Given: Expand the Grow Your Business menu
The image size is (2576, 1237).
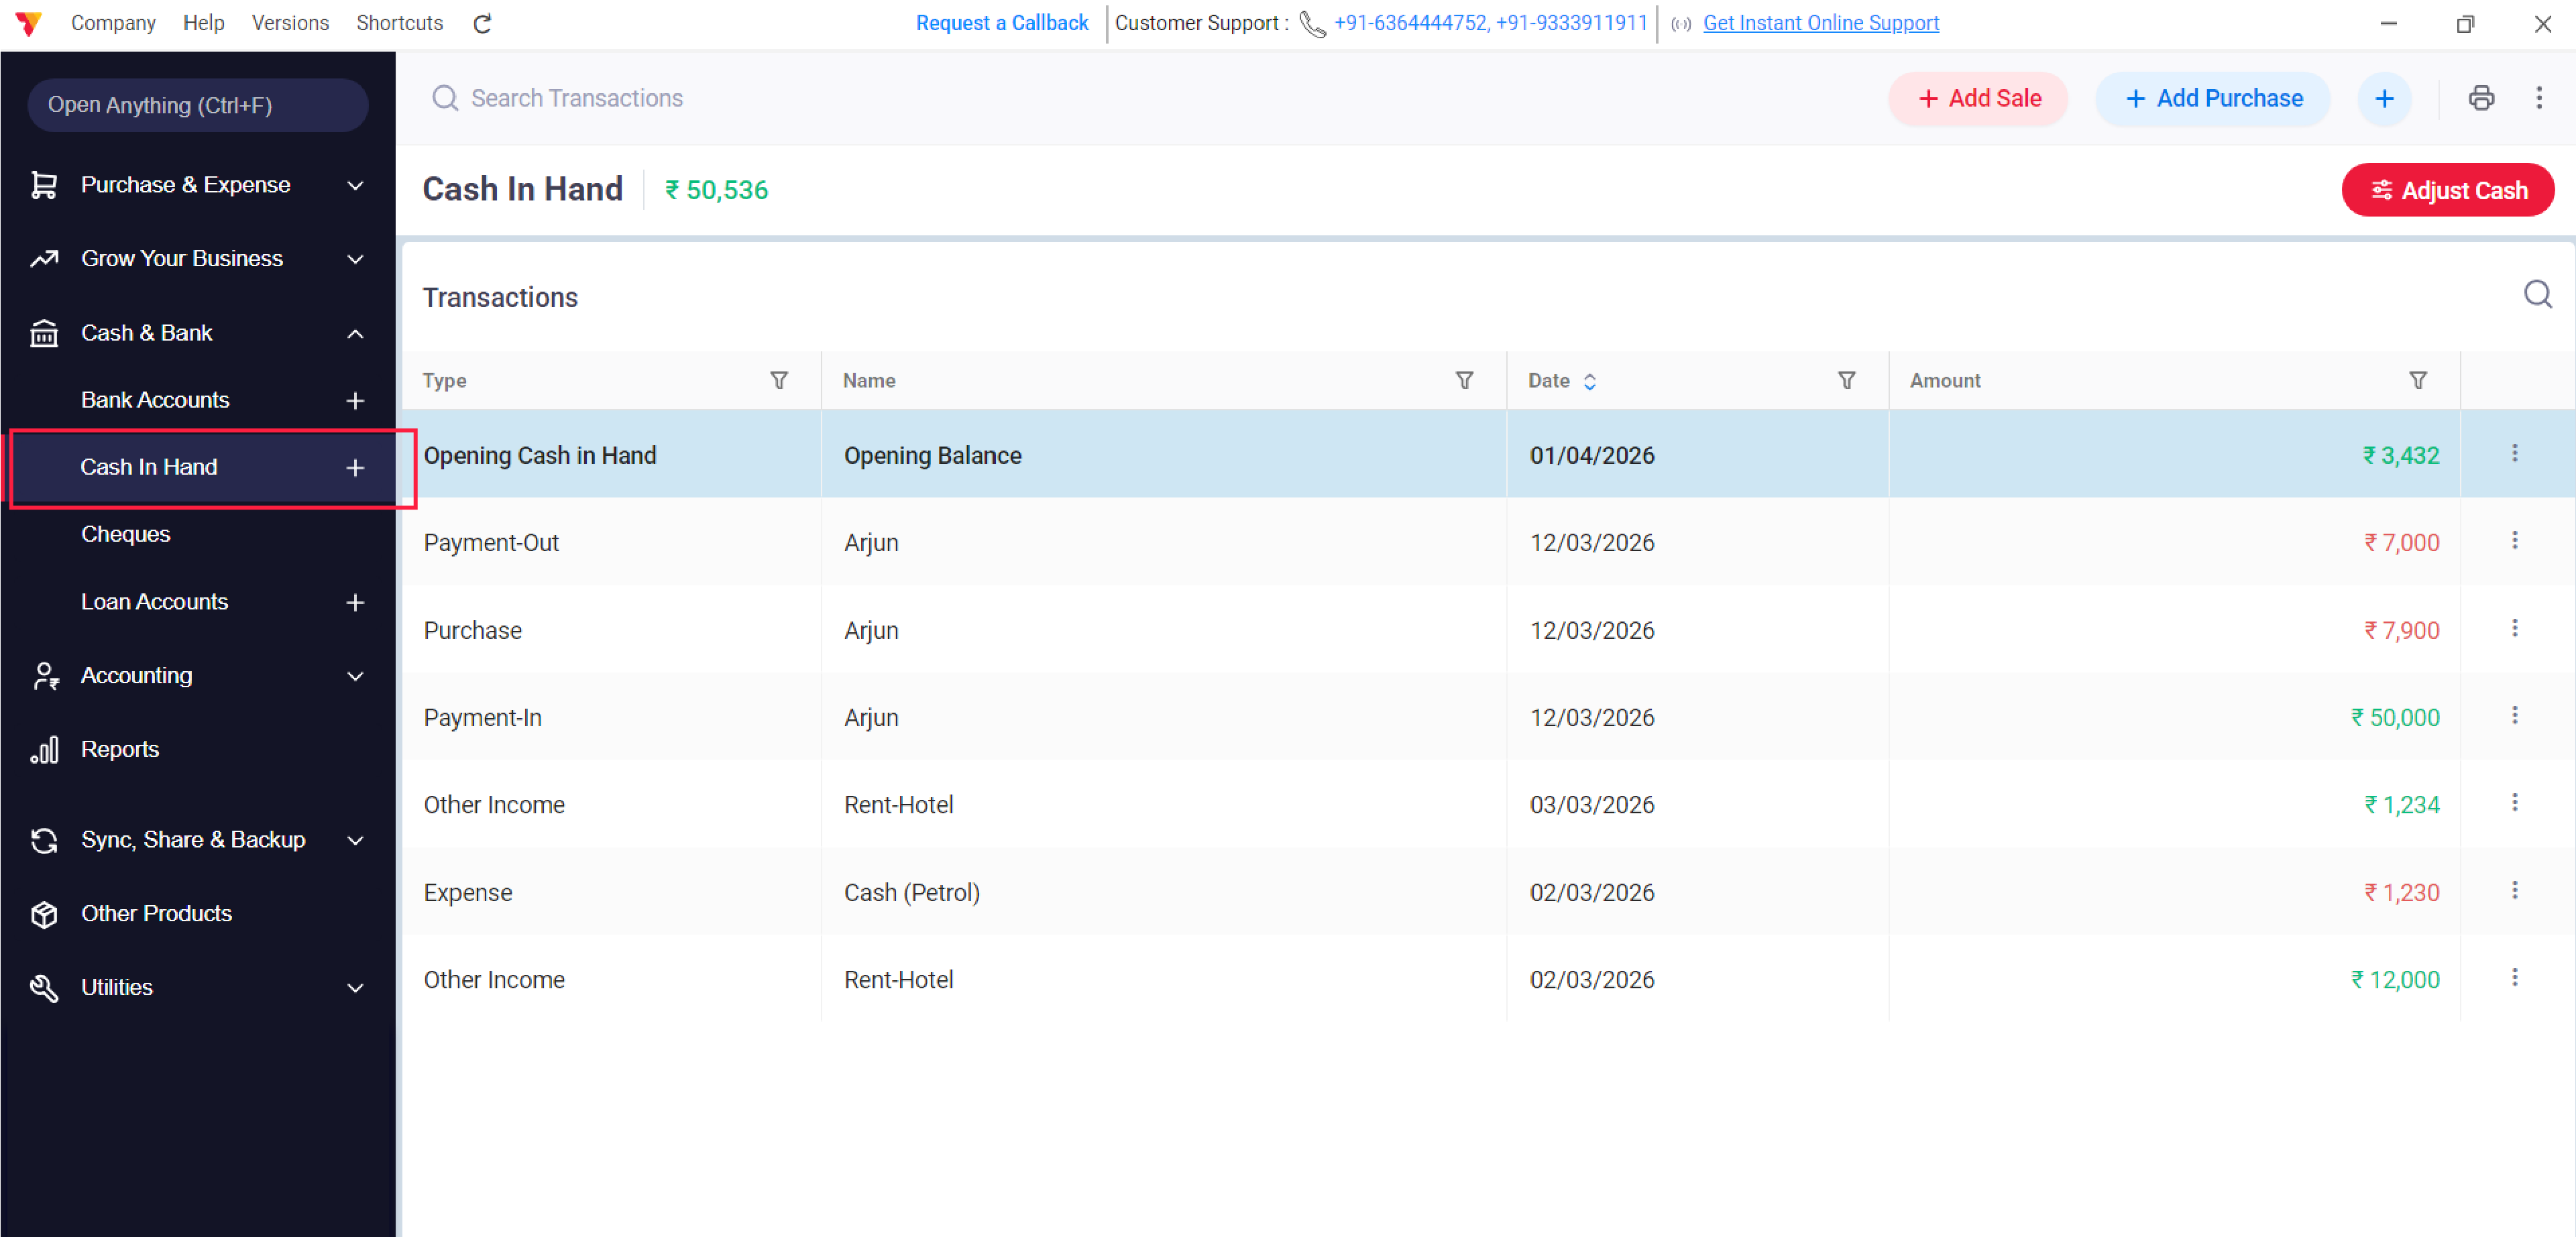Looking at the screenshot, I should [x=355, y=258].
